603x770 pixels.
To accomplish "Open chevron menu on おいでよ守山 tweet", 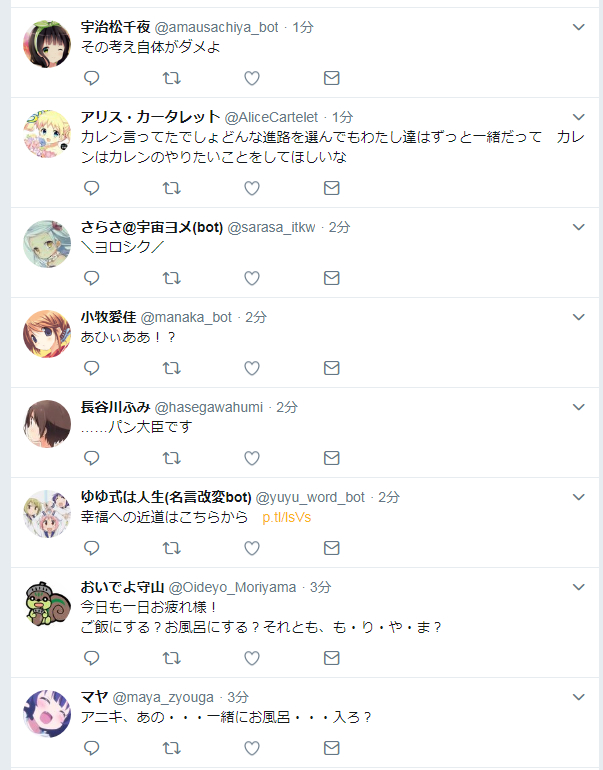I will [579, 587].
